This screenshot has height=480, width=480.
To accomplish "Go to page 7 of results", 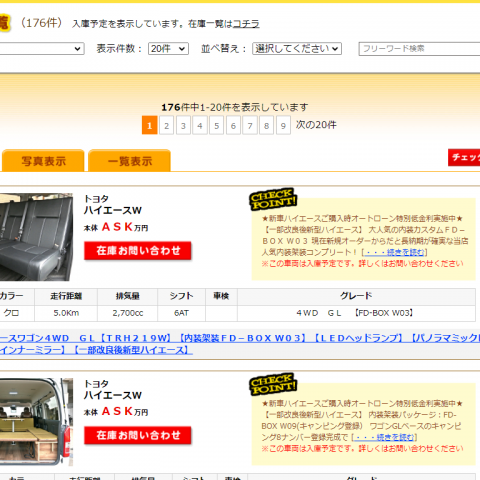I will (250, 125).
